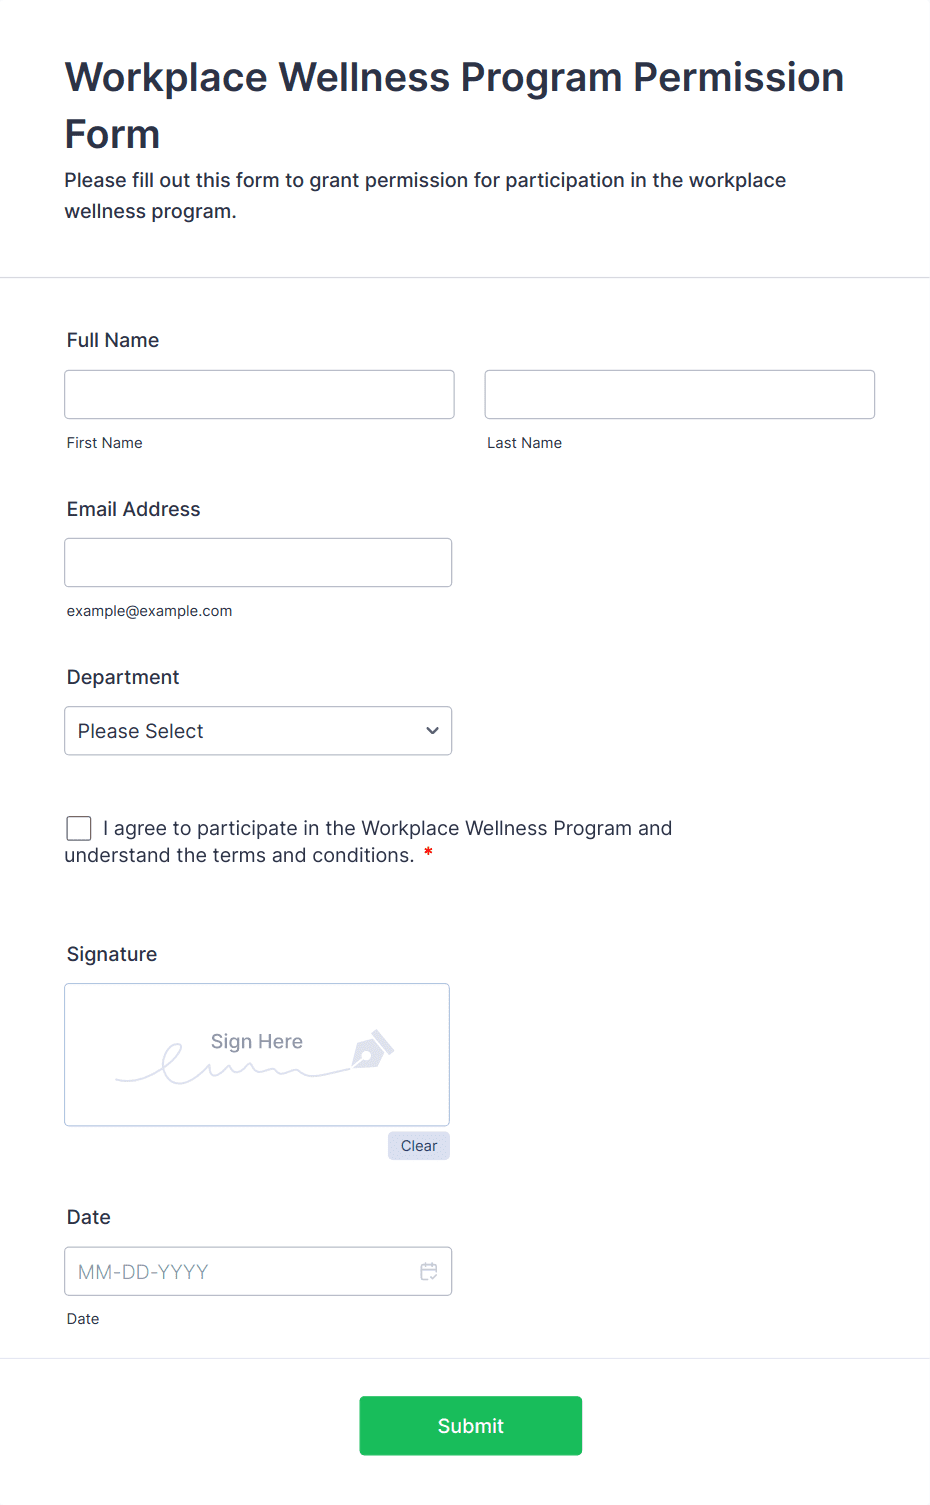The image size is (930, 1505).
Task: Click the scribble signature line graphic
Action: (233, 1065)
